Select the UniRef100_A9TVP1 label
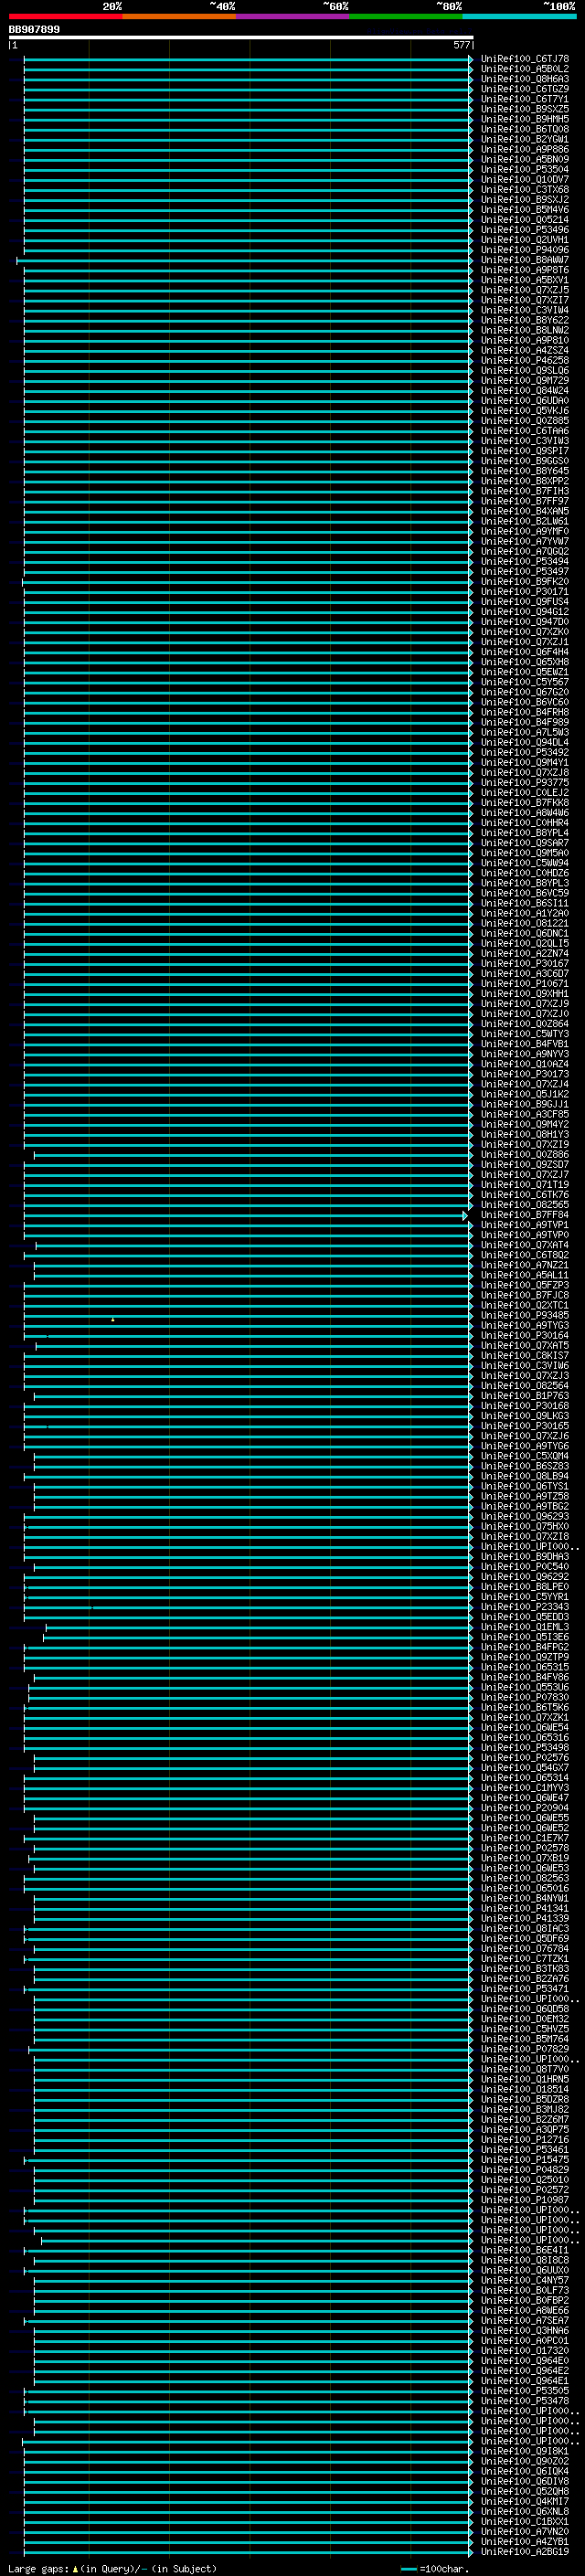The height and width of the screenshot is (2576, 585). pyautogui.click(x=525, y=1225)
